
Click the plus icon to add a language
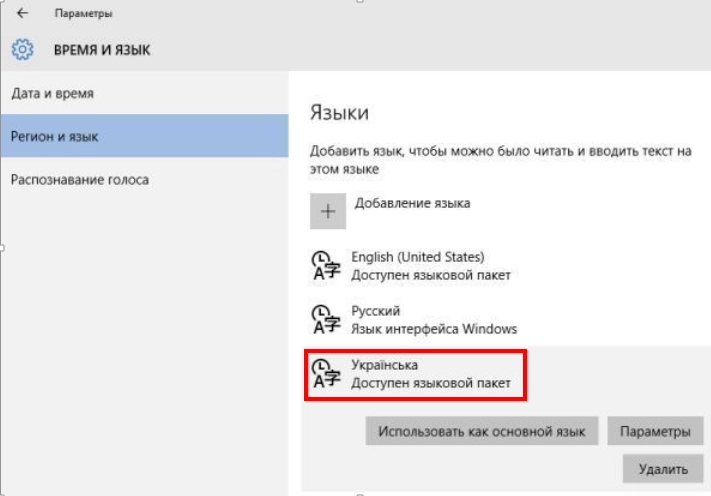click(327, 213)
